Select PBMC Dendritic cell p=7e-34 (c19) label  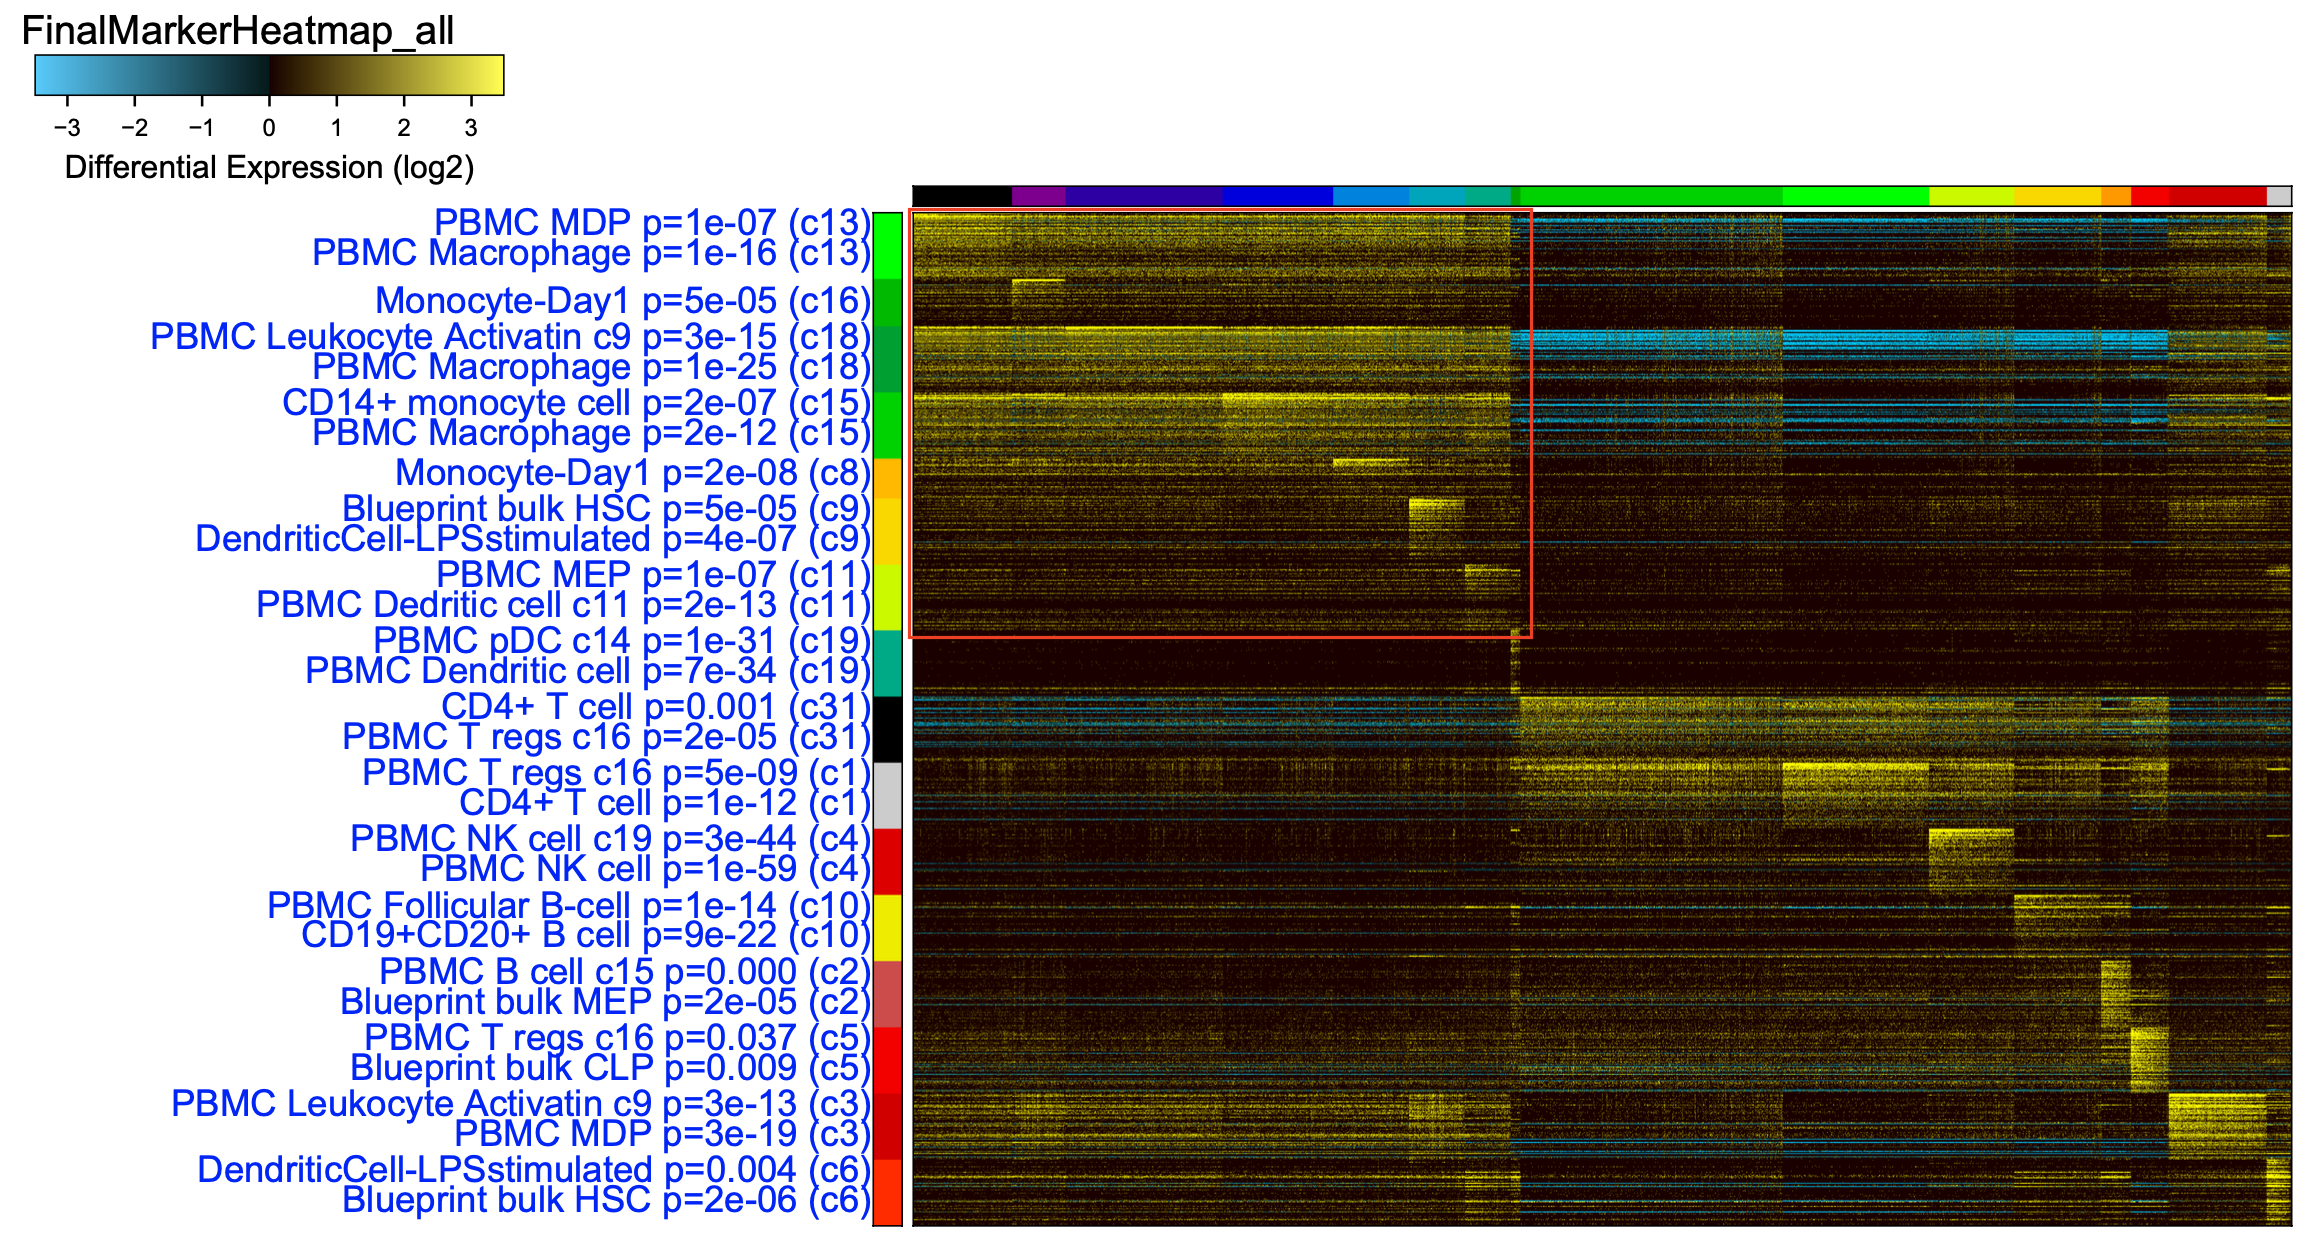(x=588, y=670)
